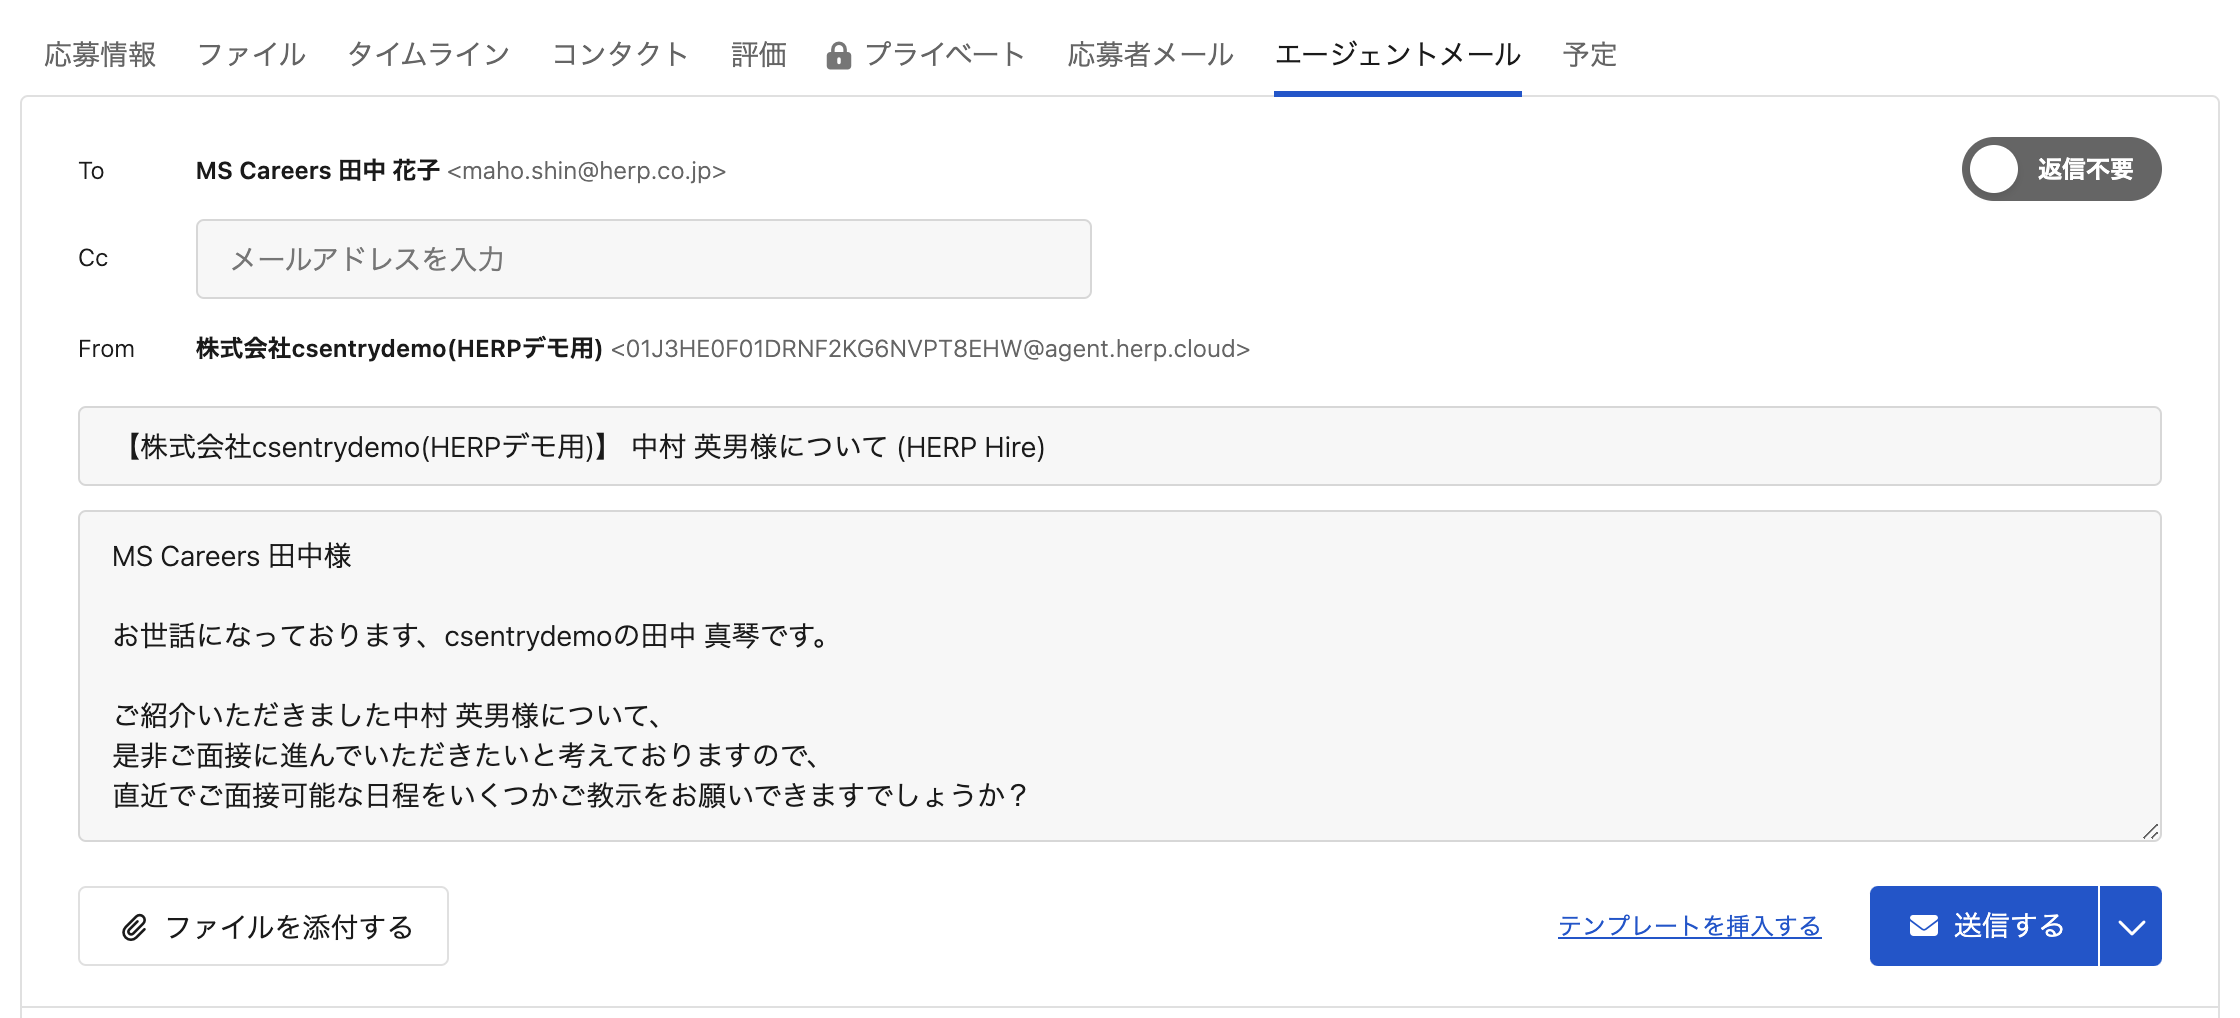
Task: Click テンプレートを挿入する link
Action: (x=1689, y=926)
